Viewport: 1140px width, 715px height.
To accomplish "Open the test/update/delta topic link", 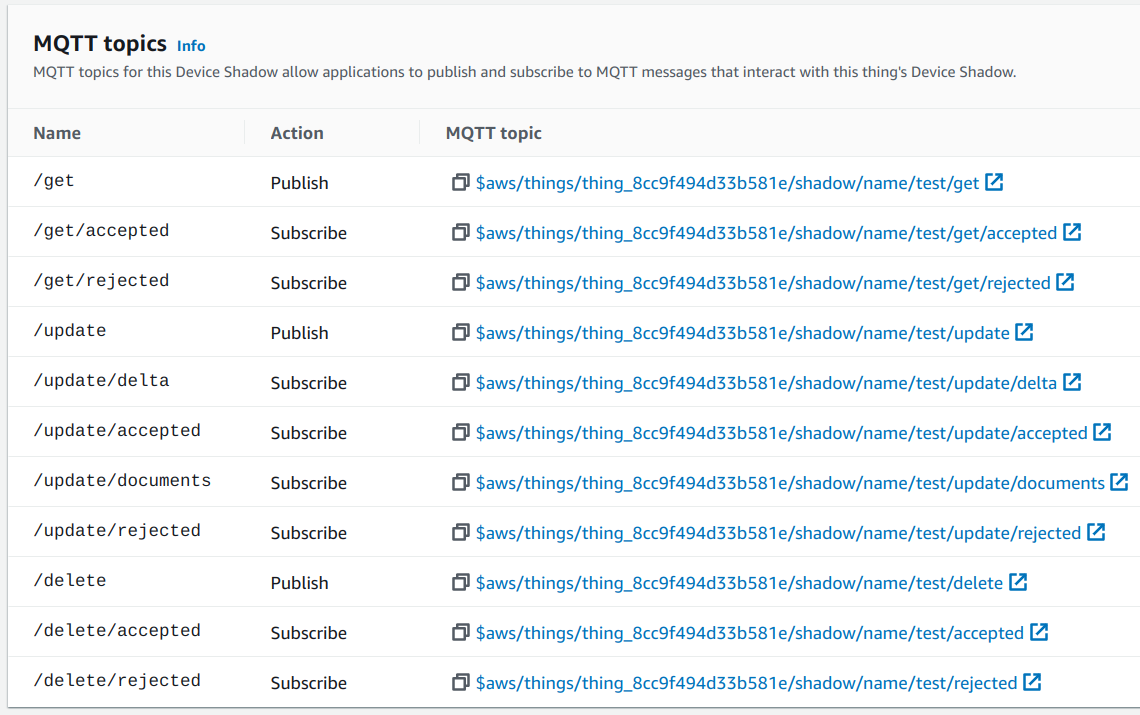I will click(766, 383).
